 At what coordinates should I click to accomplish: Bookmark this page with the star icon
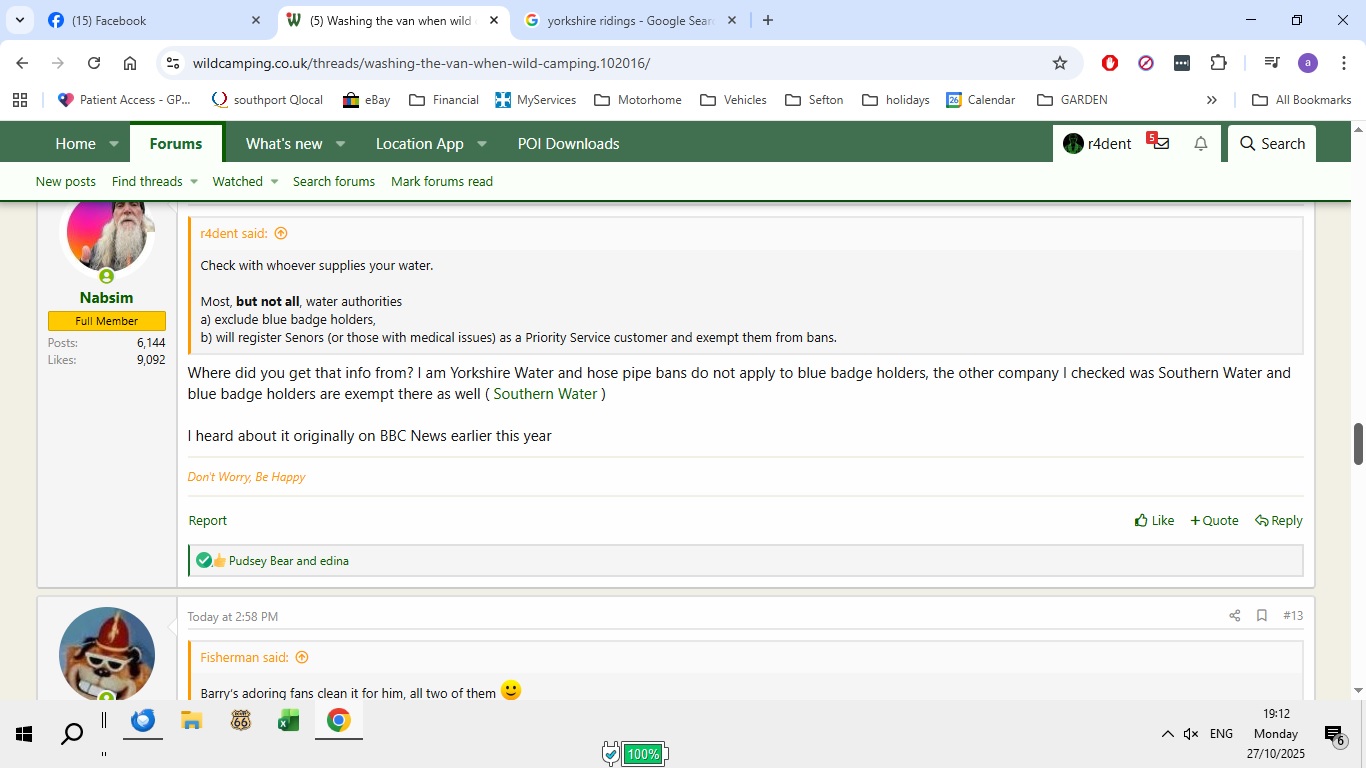(1060, 63)
